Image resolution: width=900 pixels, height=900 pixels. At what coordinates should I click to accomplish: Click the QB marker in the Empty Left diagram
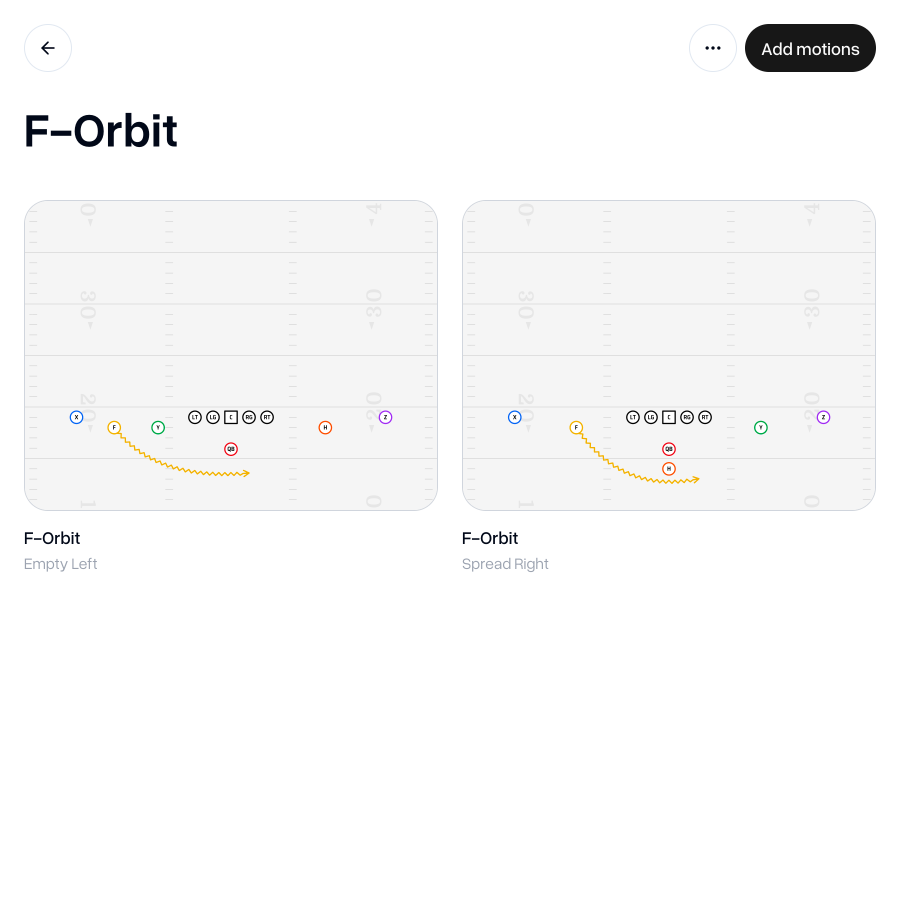pos(232,449)
